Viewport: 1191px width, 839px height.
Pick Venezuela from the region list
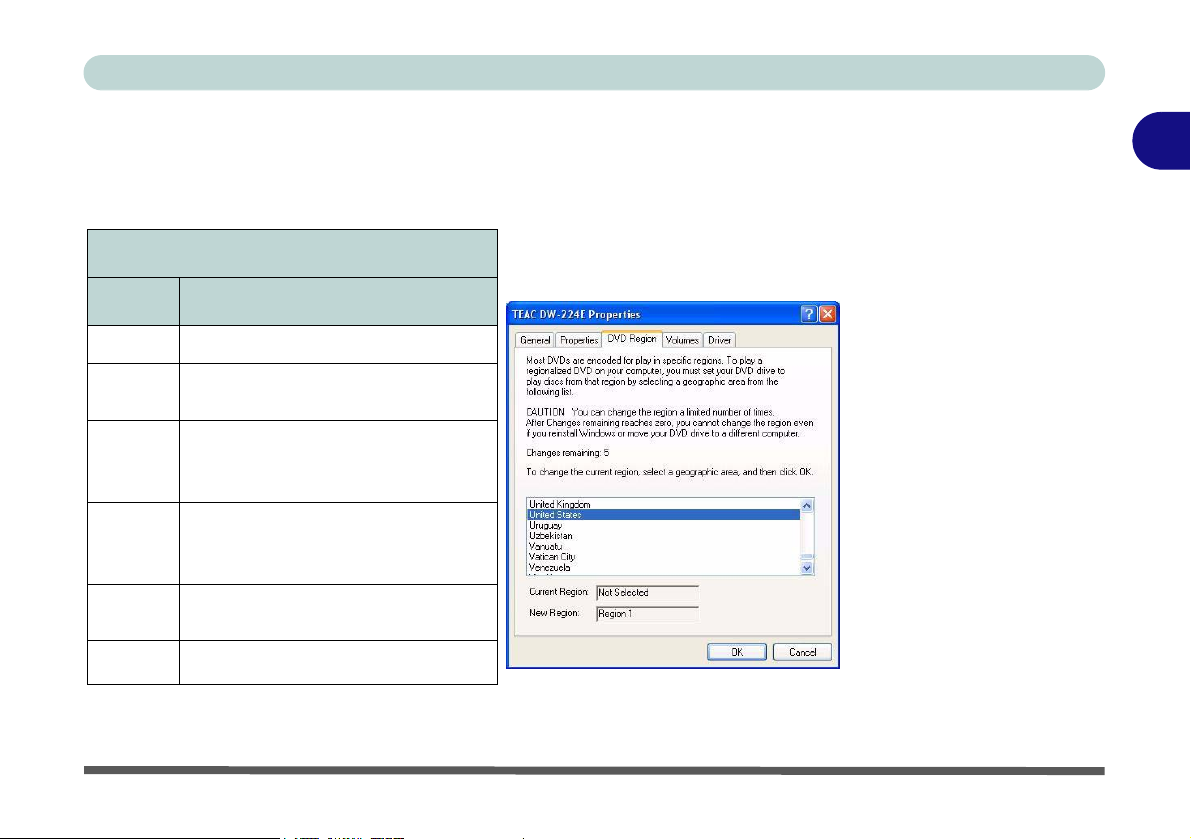tap(663, 568)
